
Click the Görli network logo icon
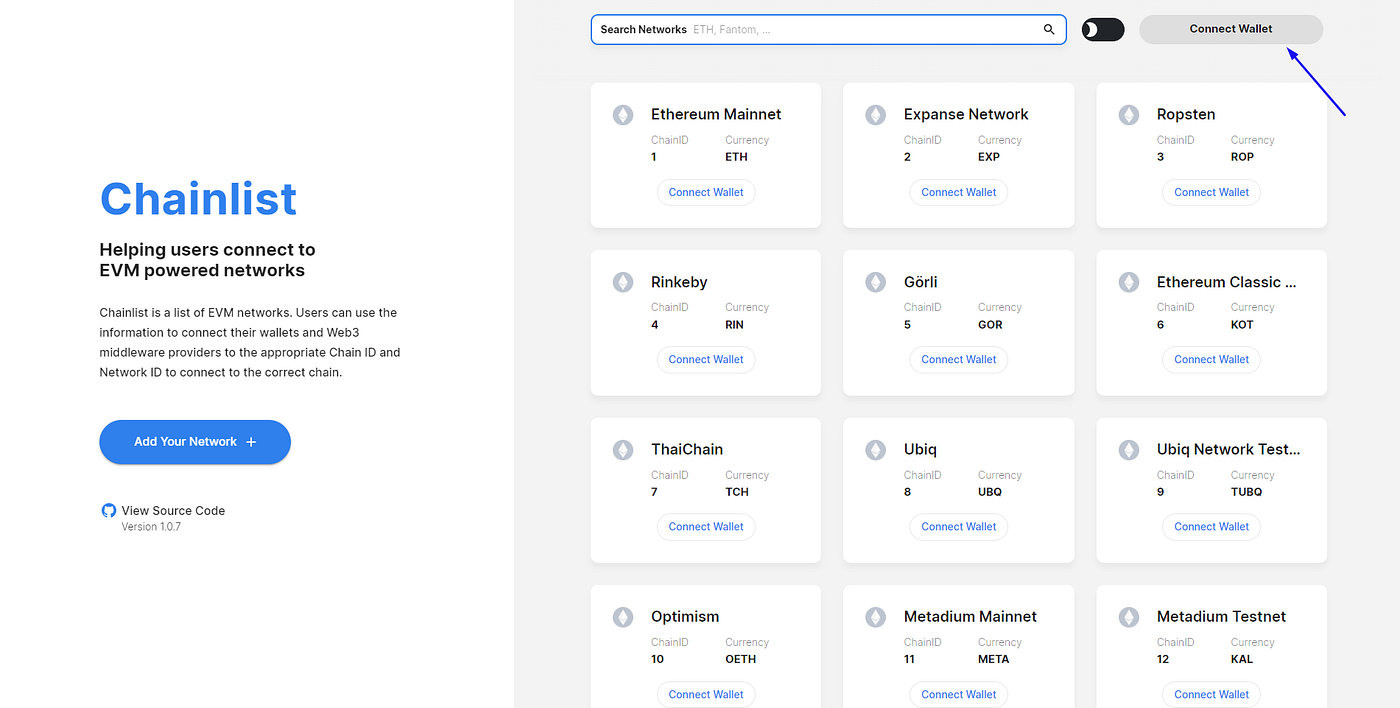[x=876, y=282]
